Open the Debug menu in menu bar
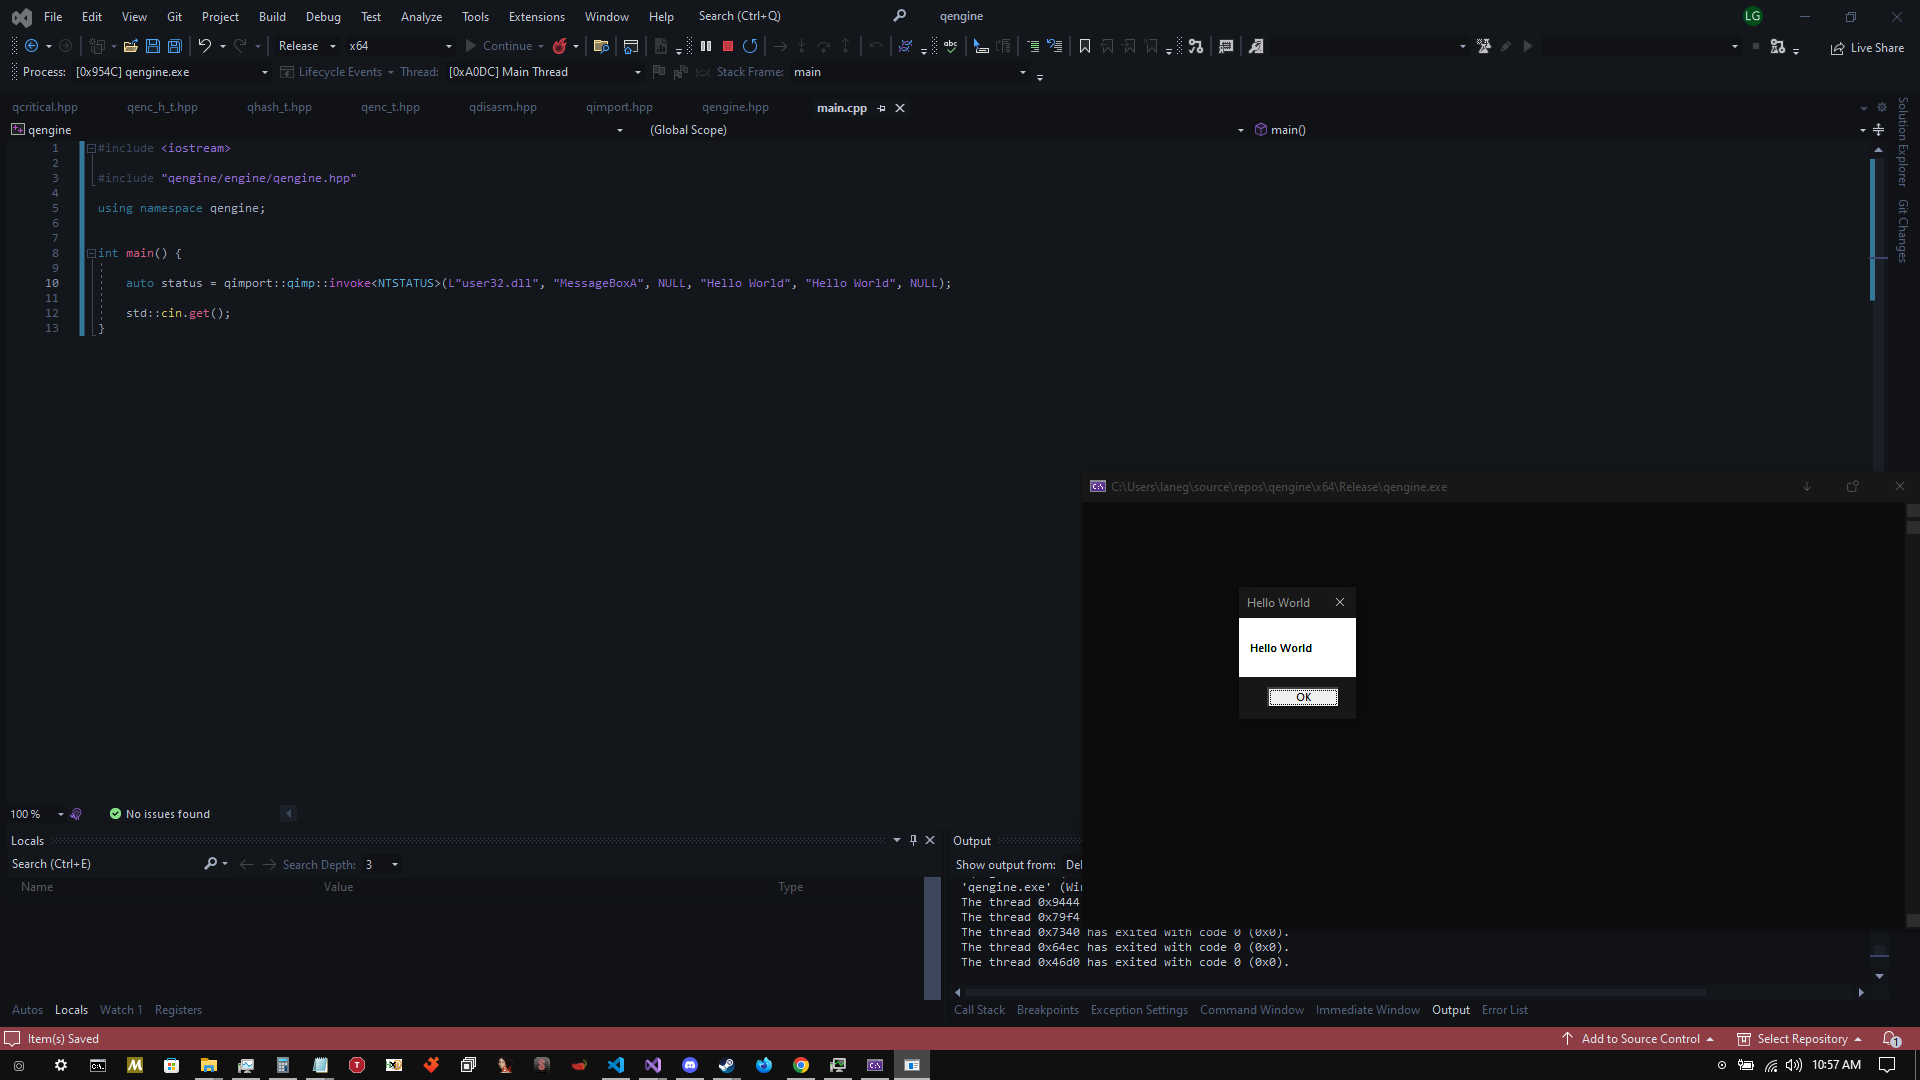 [x=323, y=16]
